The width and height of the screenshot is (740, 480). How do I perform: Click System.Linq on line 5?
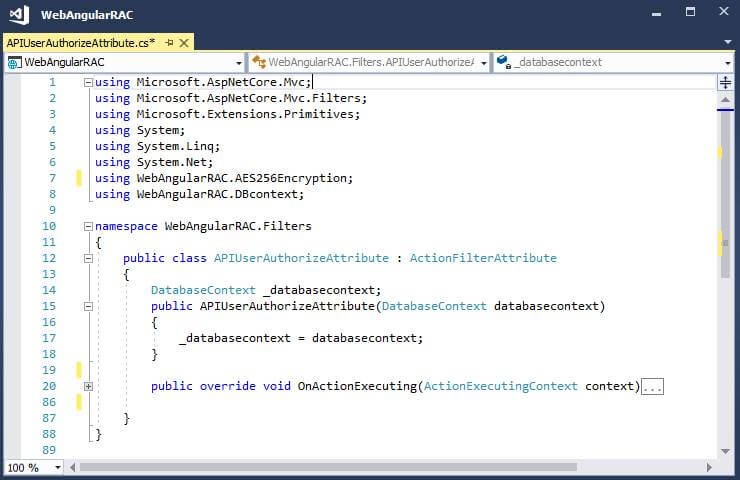pos(175,146)
